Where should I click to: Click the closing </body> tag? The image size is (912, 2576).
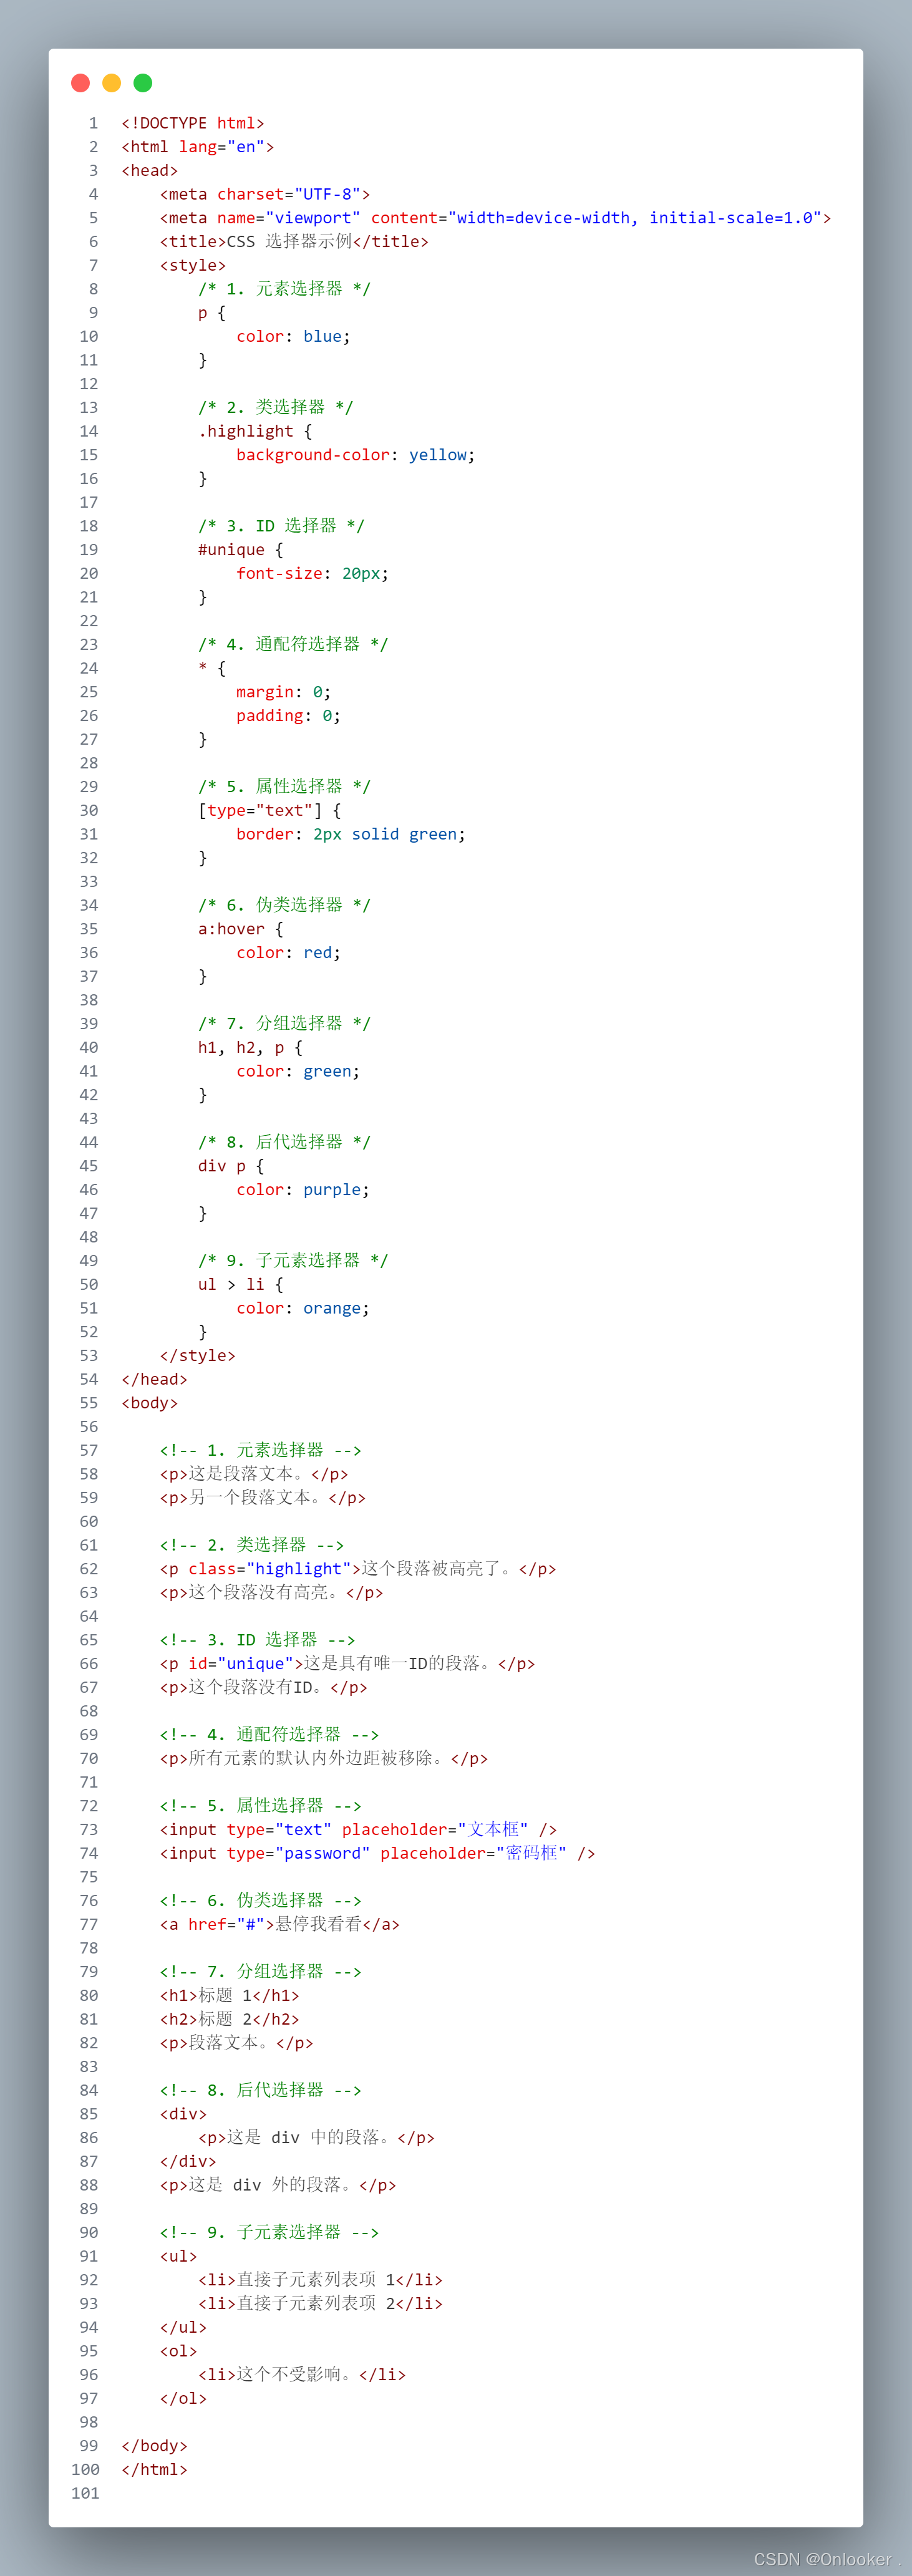point(155,2446)
